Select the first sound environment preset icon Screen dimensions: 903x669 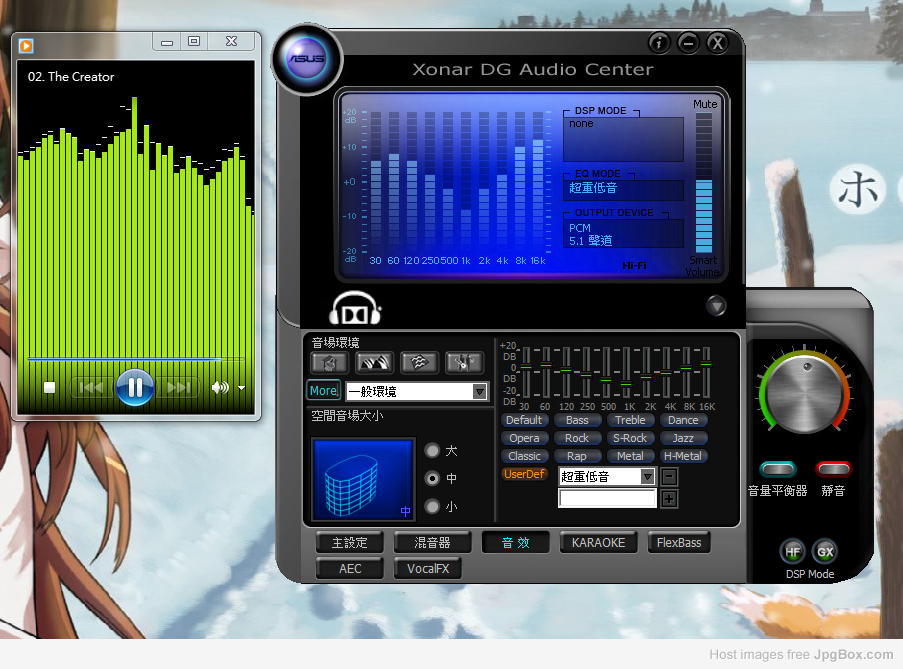(329, 363)
